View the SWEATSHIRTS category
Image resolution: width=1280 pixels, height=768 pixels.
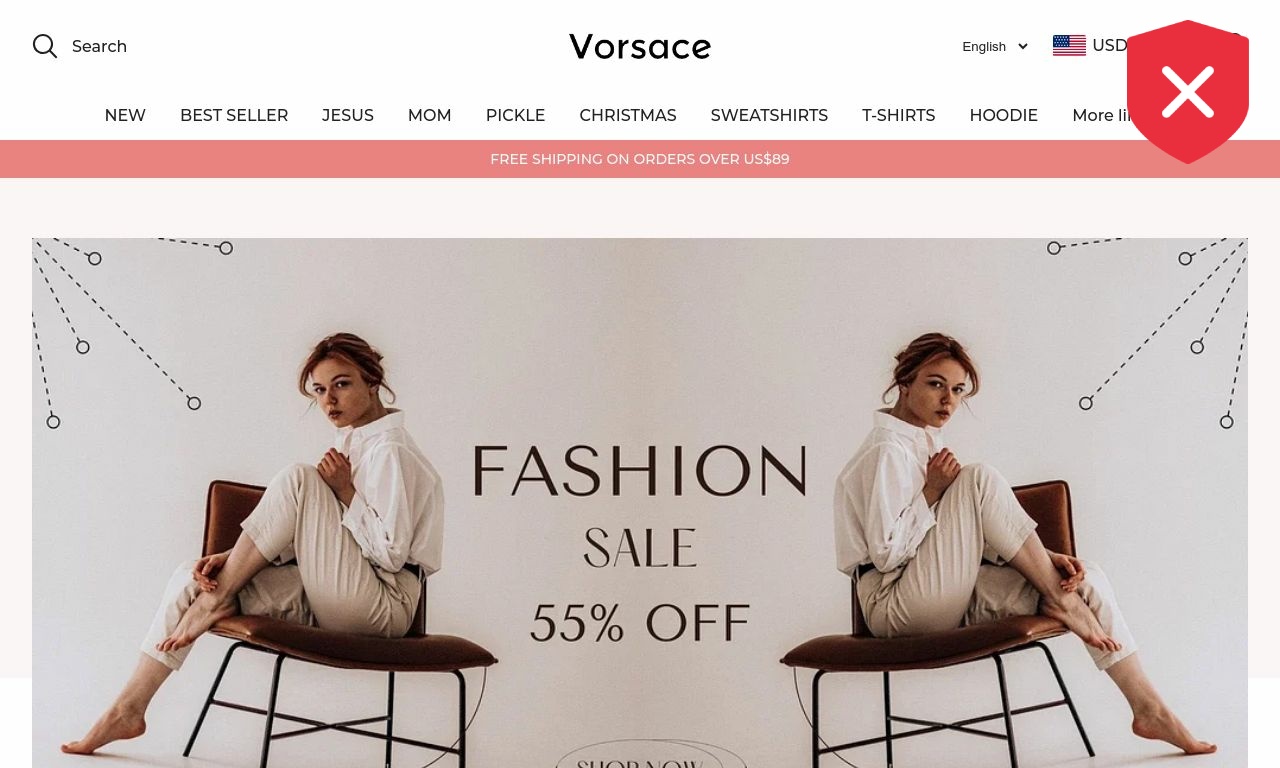769,115
